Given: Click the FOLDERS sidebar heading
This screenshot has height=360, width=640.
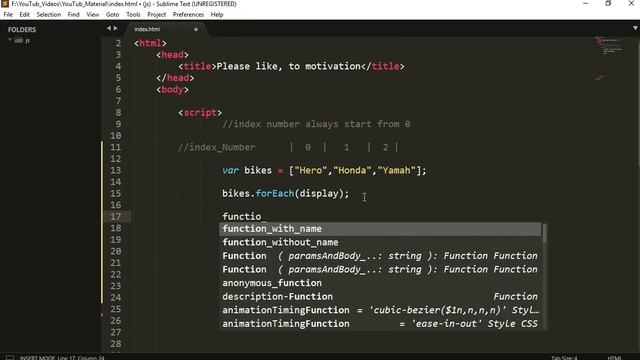Looking at the screenshot, I should 22,30.
